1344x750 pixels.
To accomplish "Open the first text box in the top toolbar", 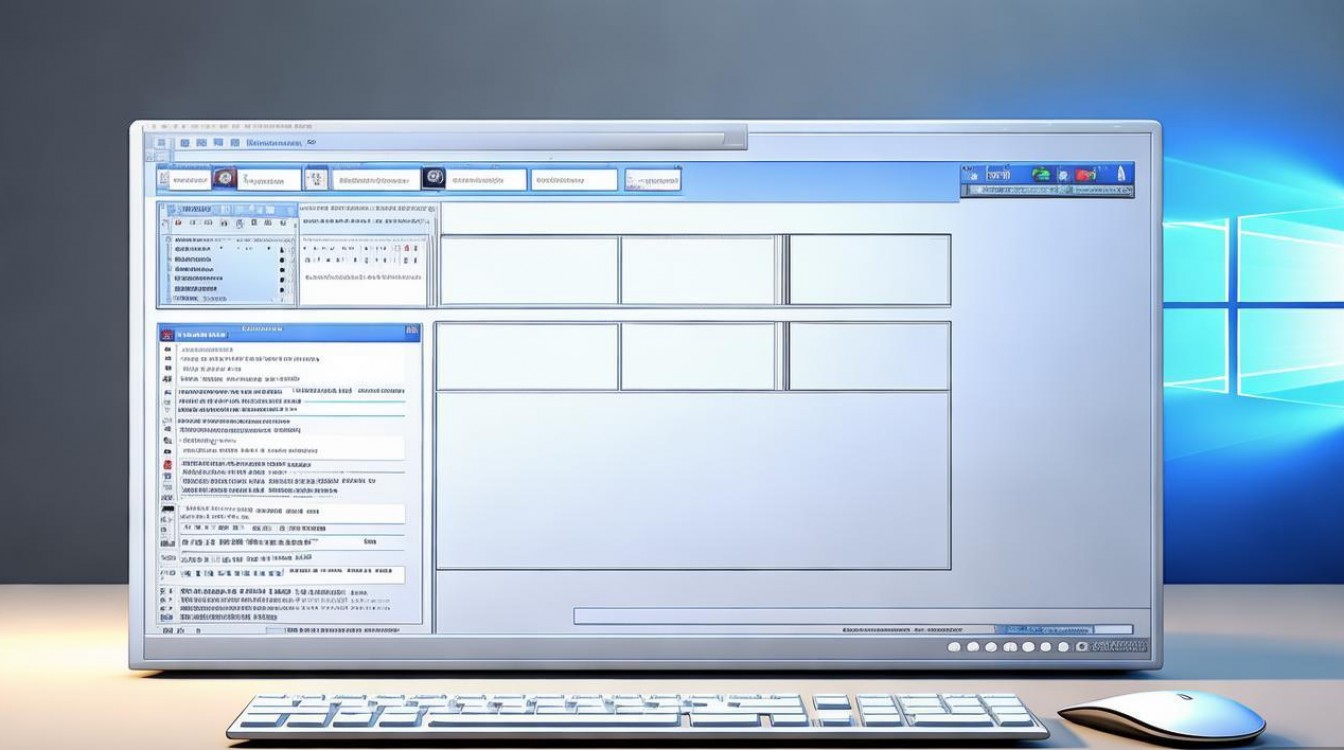I will (183, 180).
